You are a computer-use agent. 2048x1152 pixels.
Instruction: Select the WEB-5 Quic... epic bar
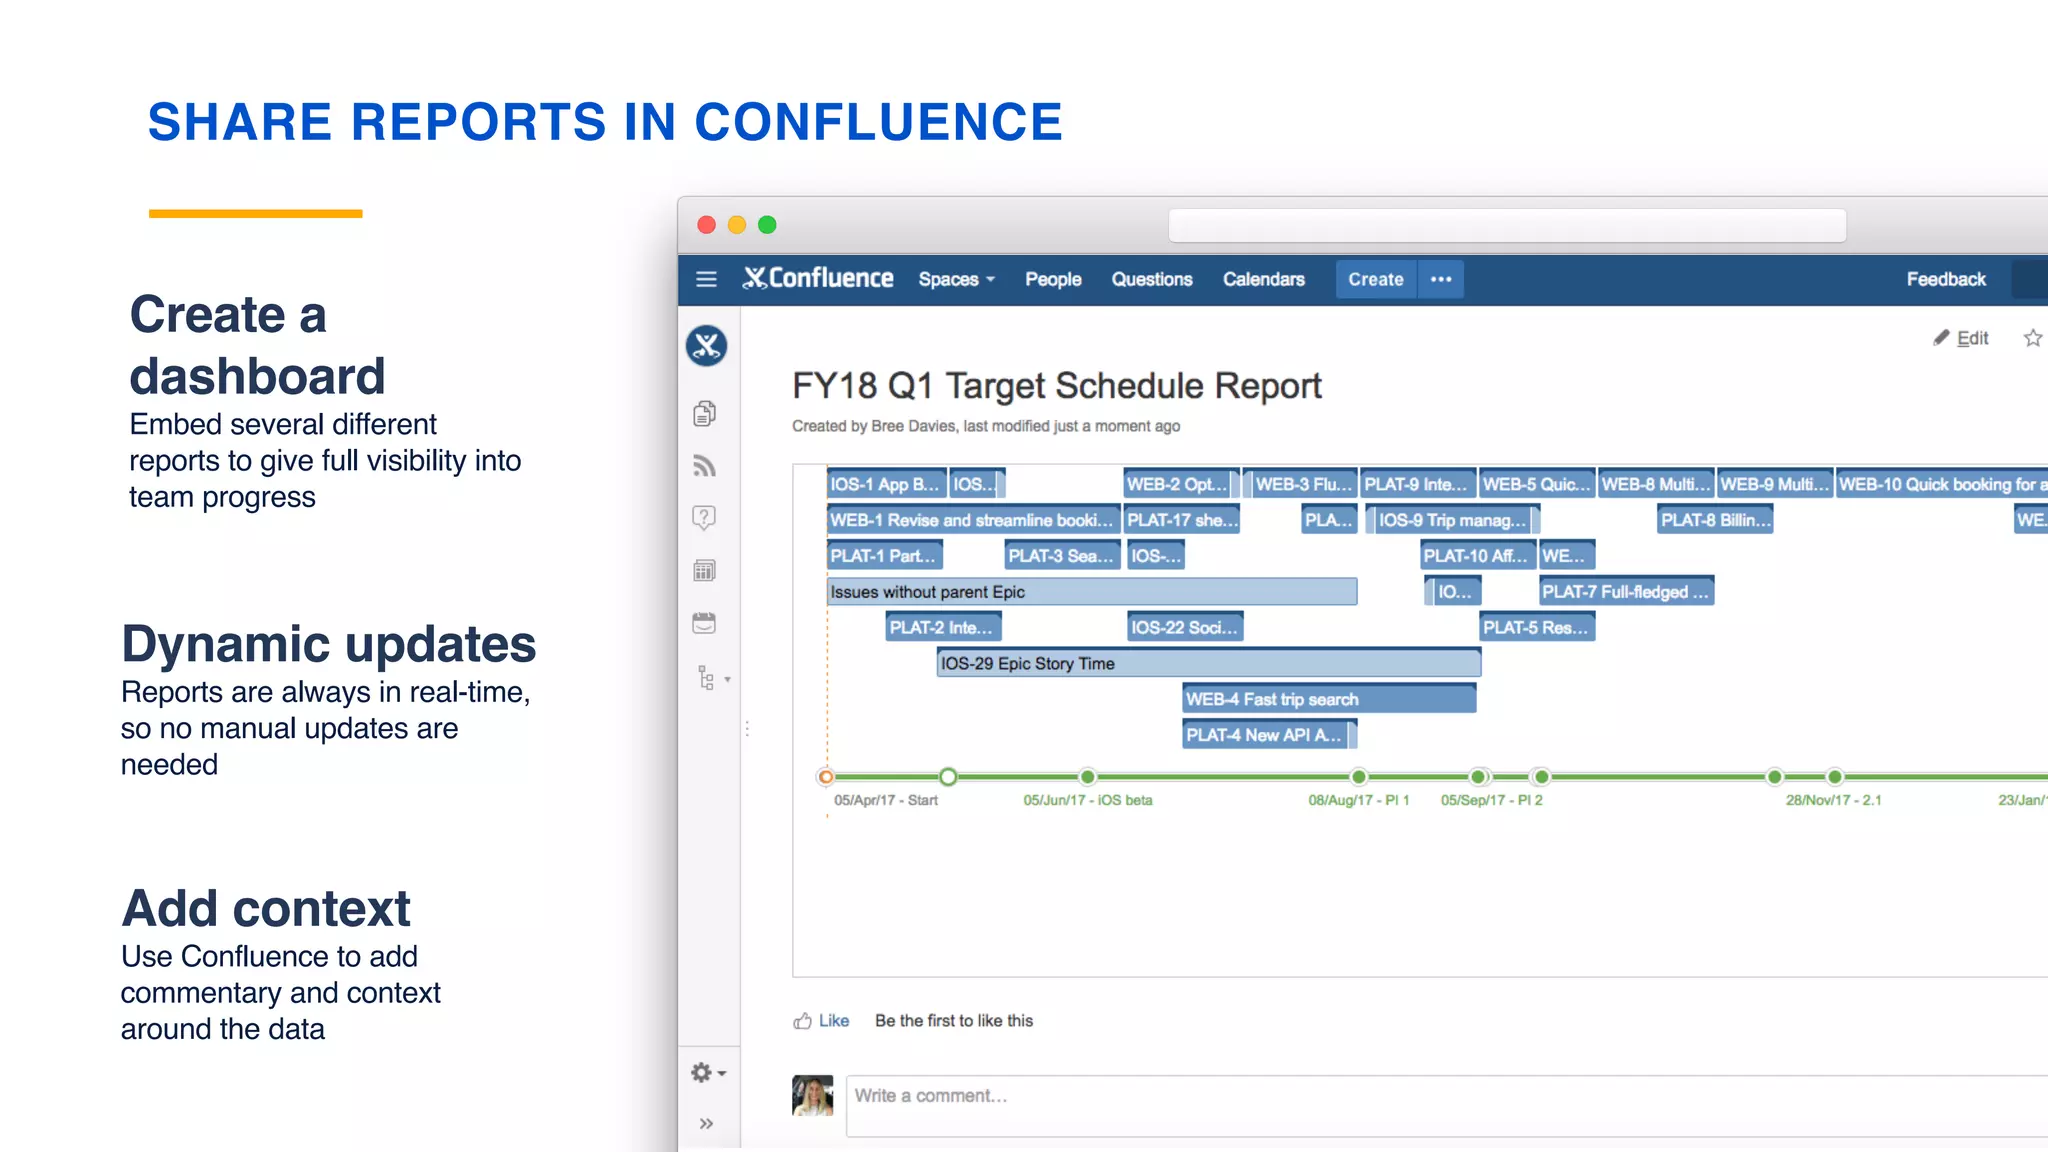click(x=1537, y=484)
